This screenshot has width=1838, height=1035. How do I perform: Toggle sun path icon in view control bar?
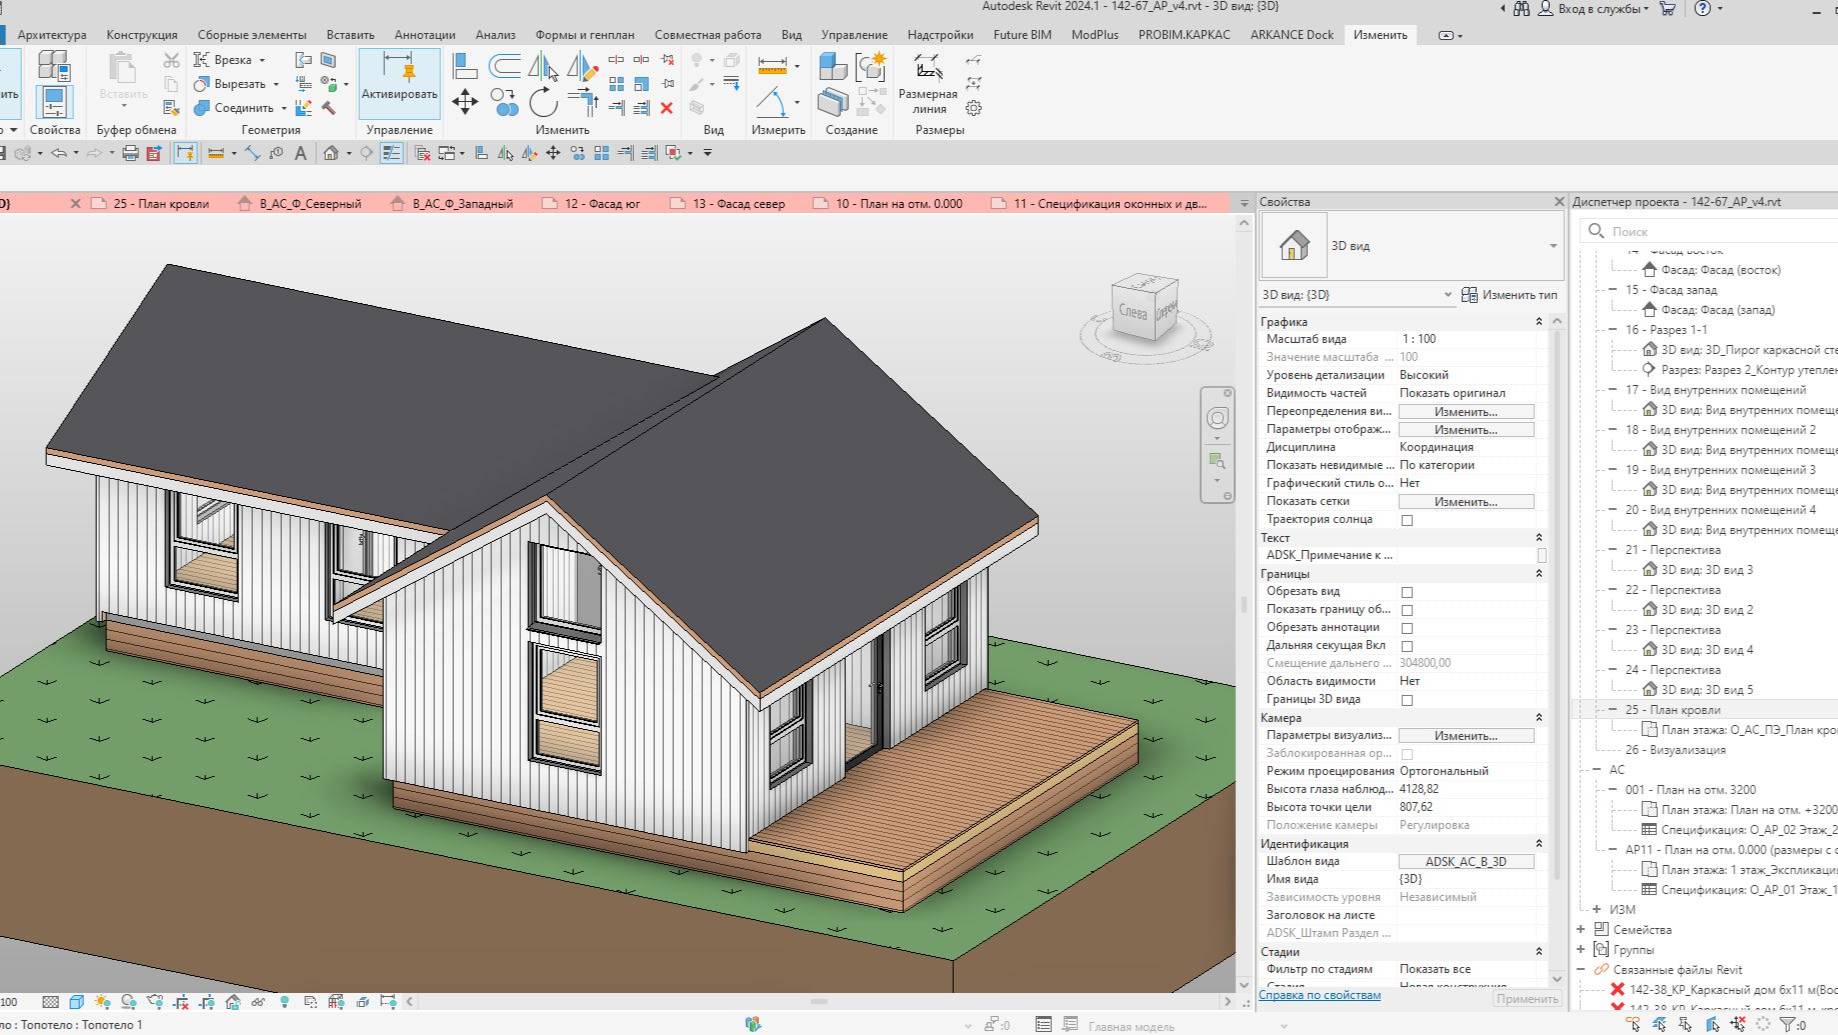click(103, 1000)
